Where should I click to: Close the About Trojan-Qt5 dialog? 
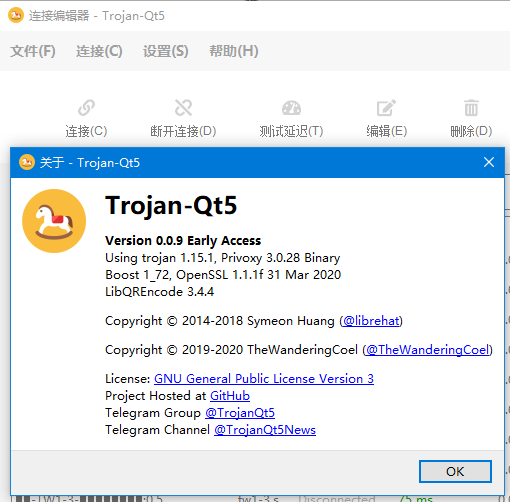[x=489, y=162]
